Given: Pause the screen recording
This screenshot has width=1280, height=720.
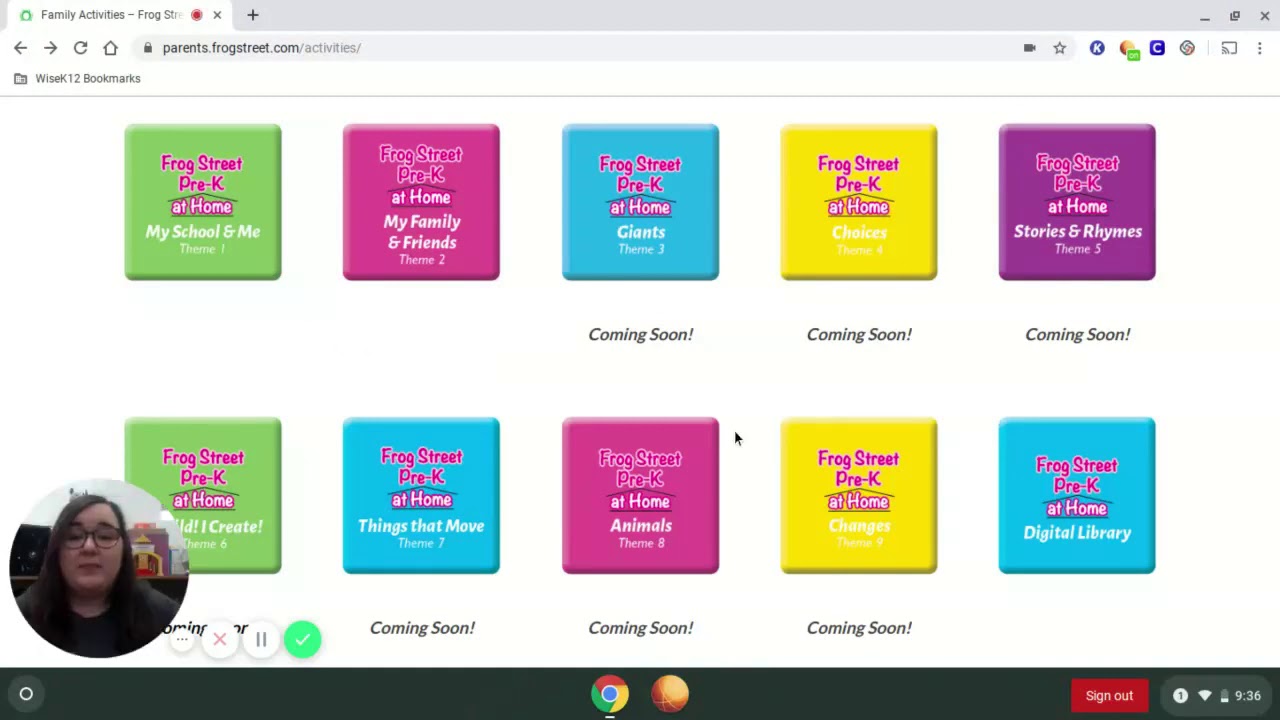Looking at the screenshot, I should point(261,639).
